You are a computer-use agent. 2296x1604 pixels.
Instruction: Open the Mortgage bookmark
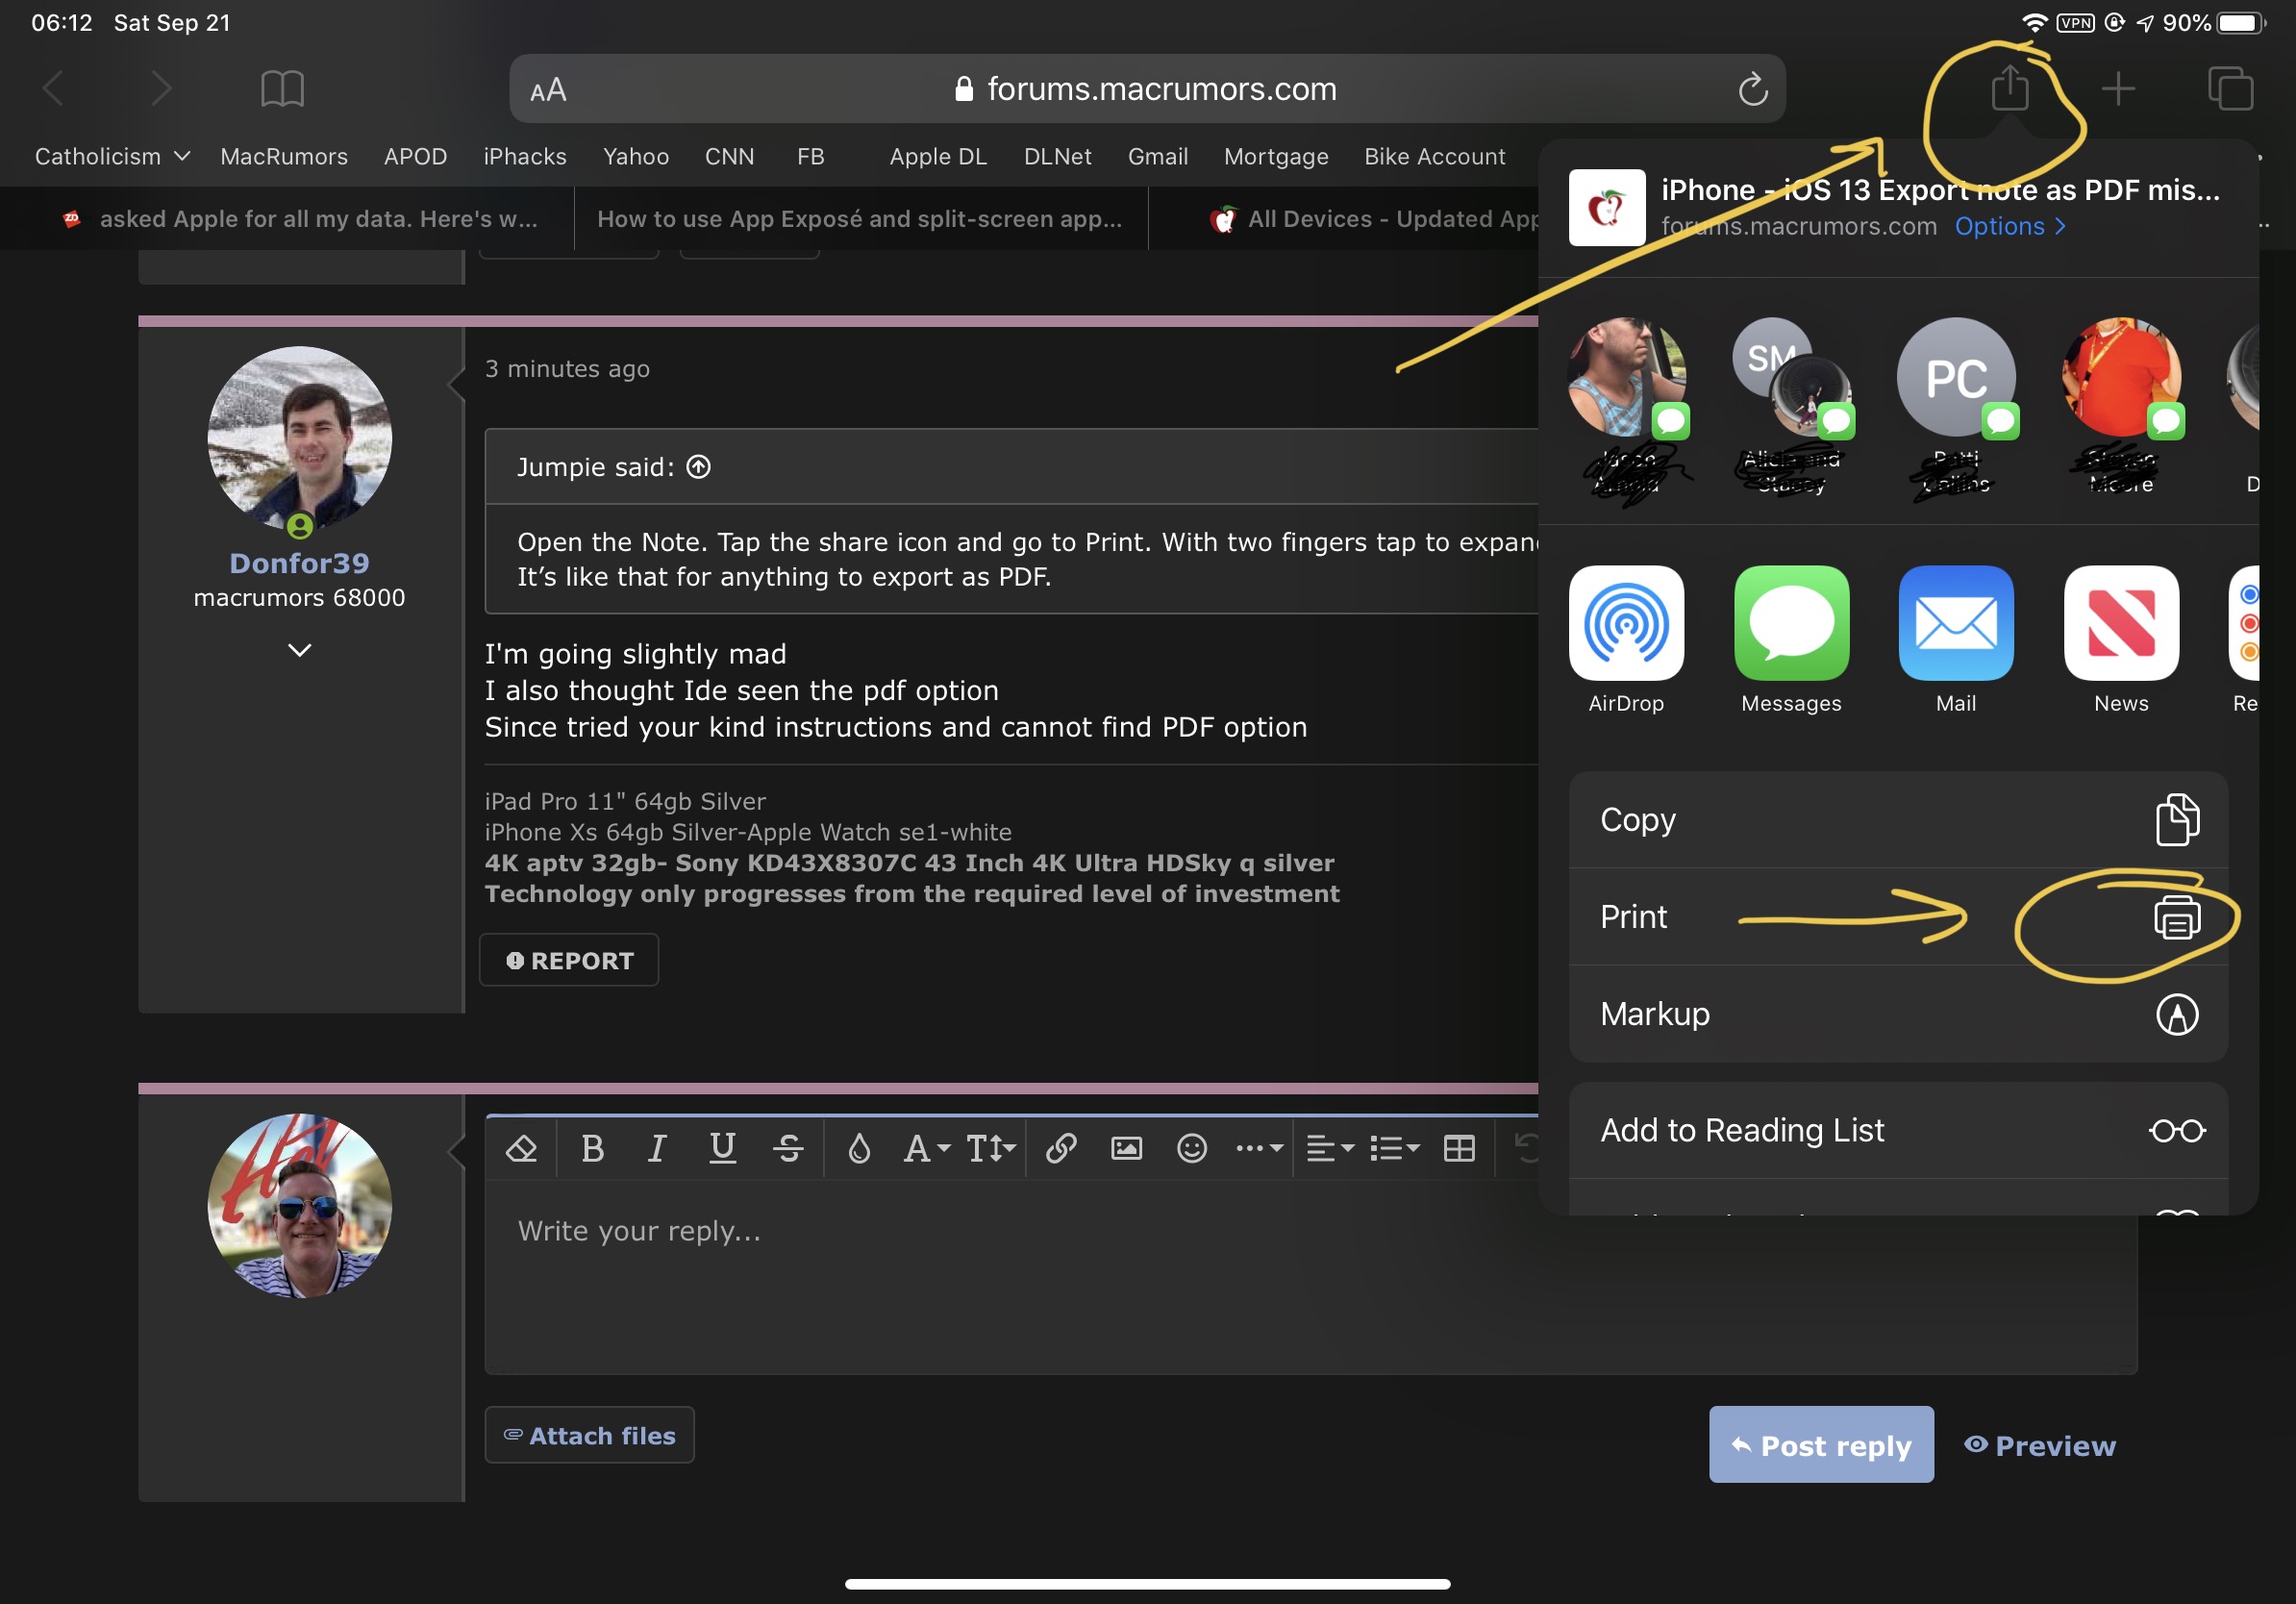point(1276,157)
